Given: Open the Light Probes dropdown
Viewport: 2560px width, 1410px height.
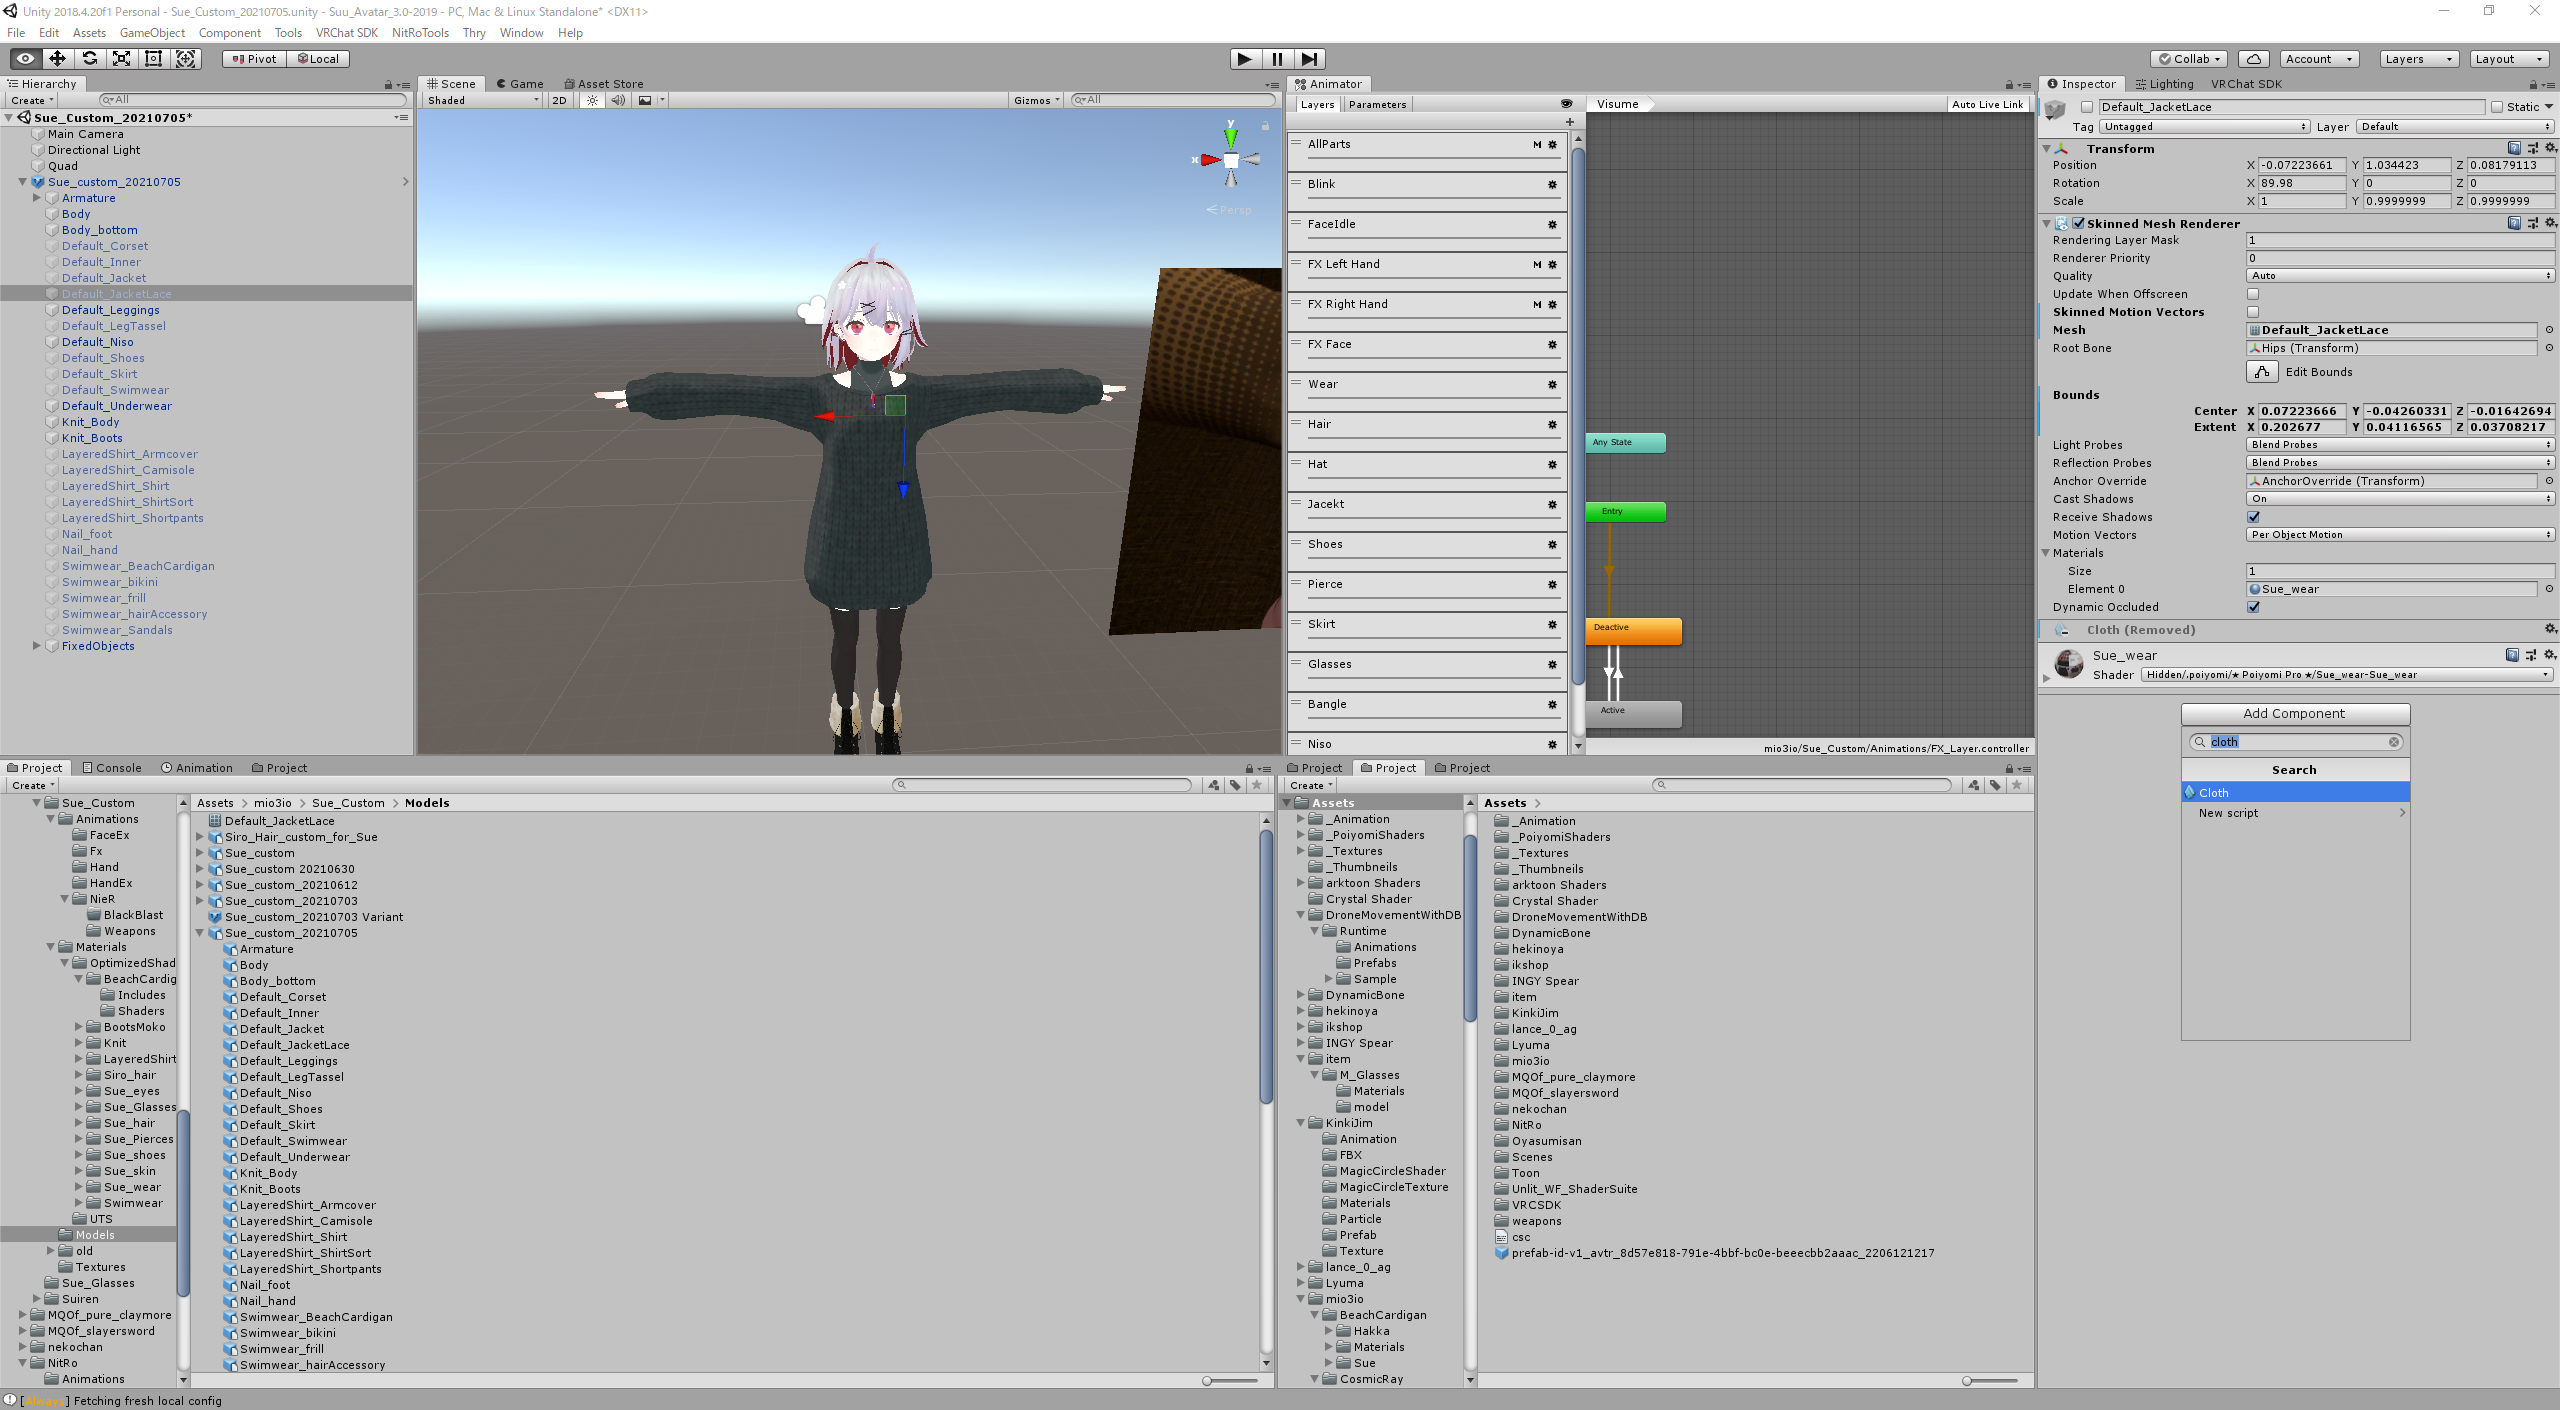Looking at the screenshot, I should click(x=2398, y=444).
